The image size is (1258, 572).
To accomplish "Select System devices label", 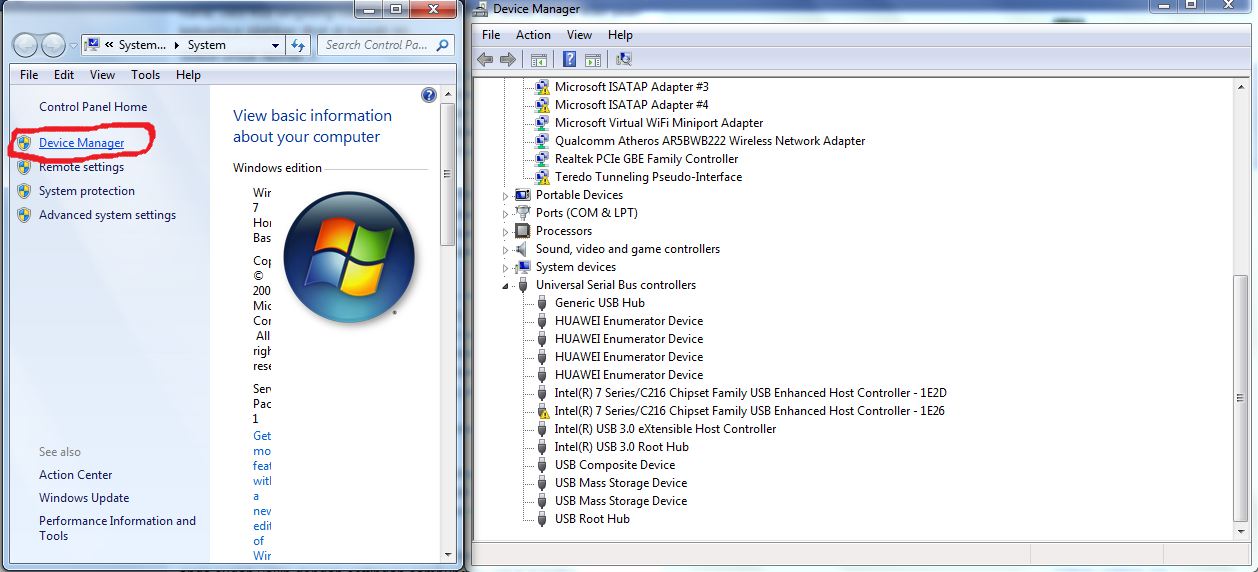I will pos(575,267).
